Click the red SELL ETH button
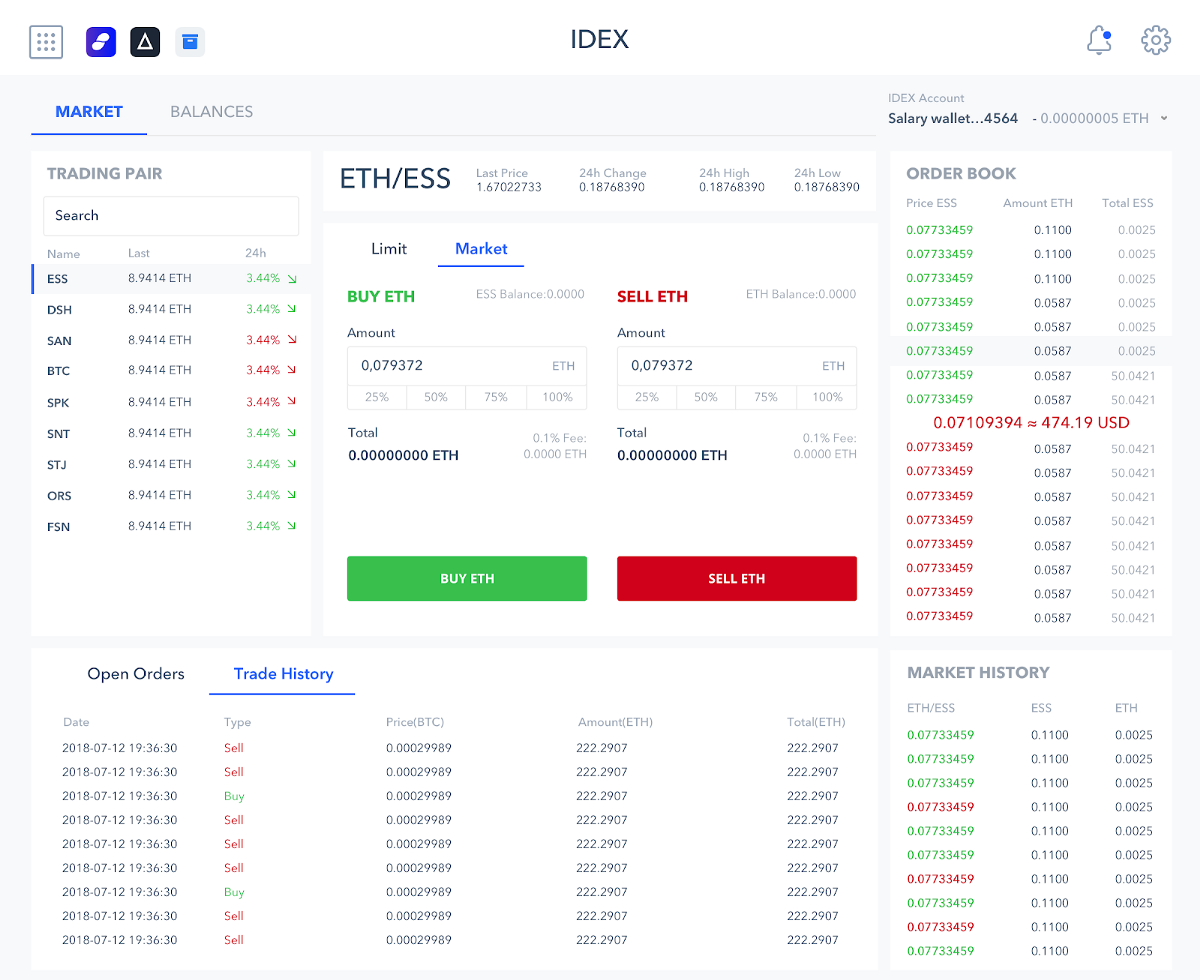 pos(737,579)
